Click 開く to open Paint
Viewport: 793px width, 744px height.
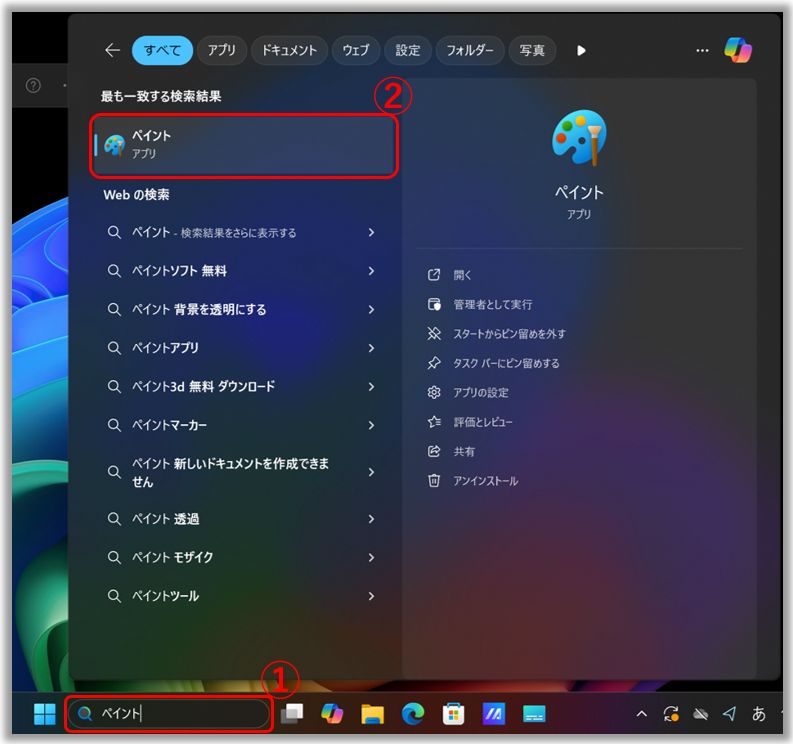[x=462, y=275]
